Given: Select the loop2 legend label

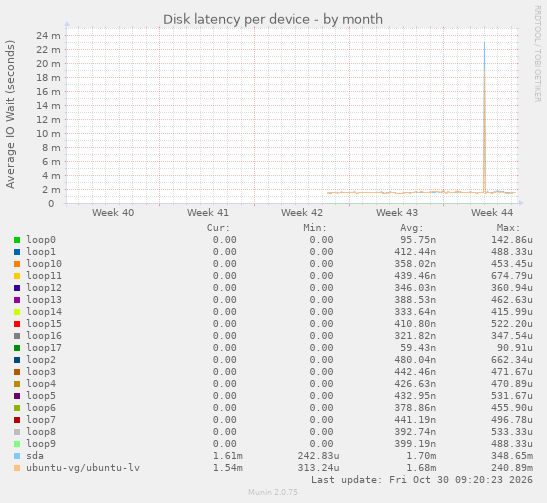Looking at the screenshot, I should (x=41, y=360).
